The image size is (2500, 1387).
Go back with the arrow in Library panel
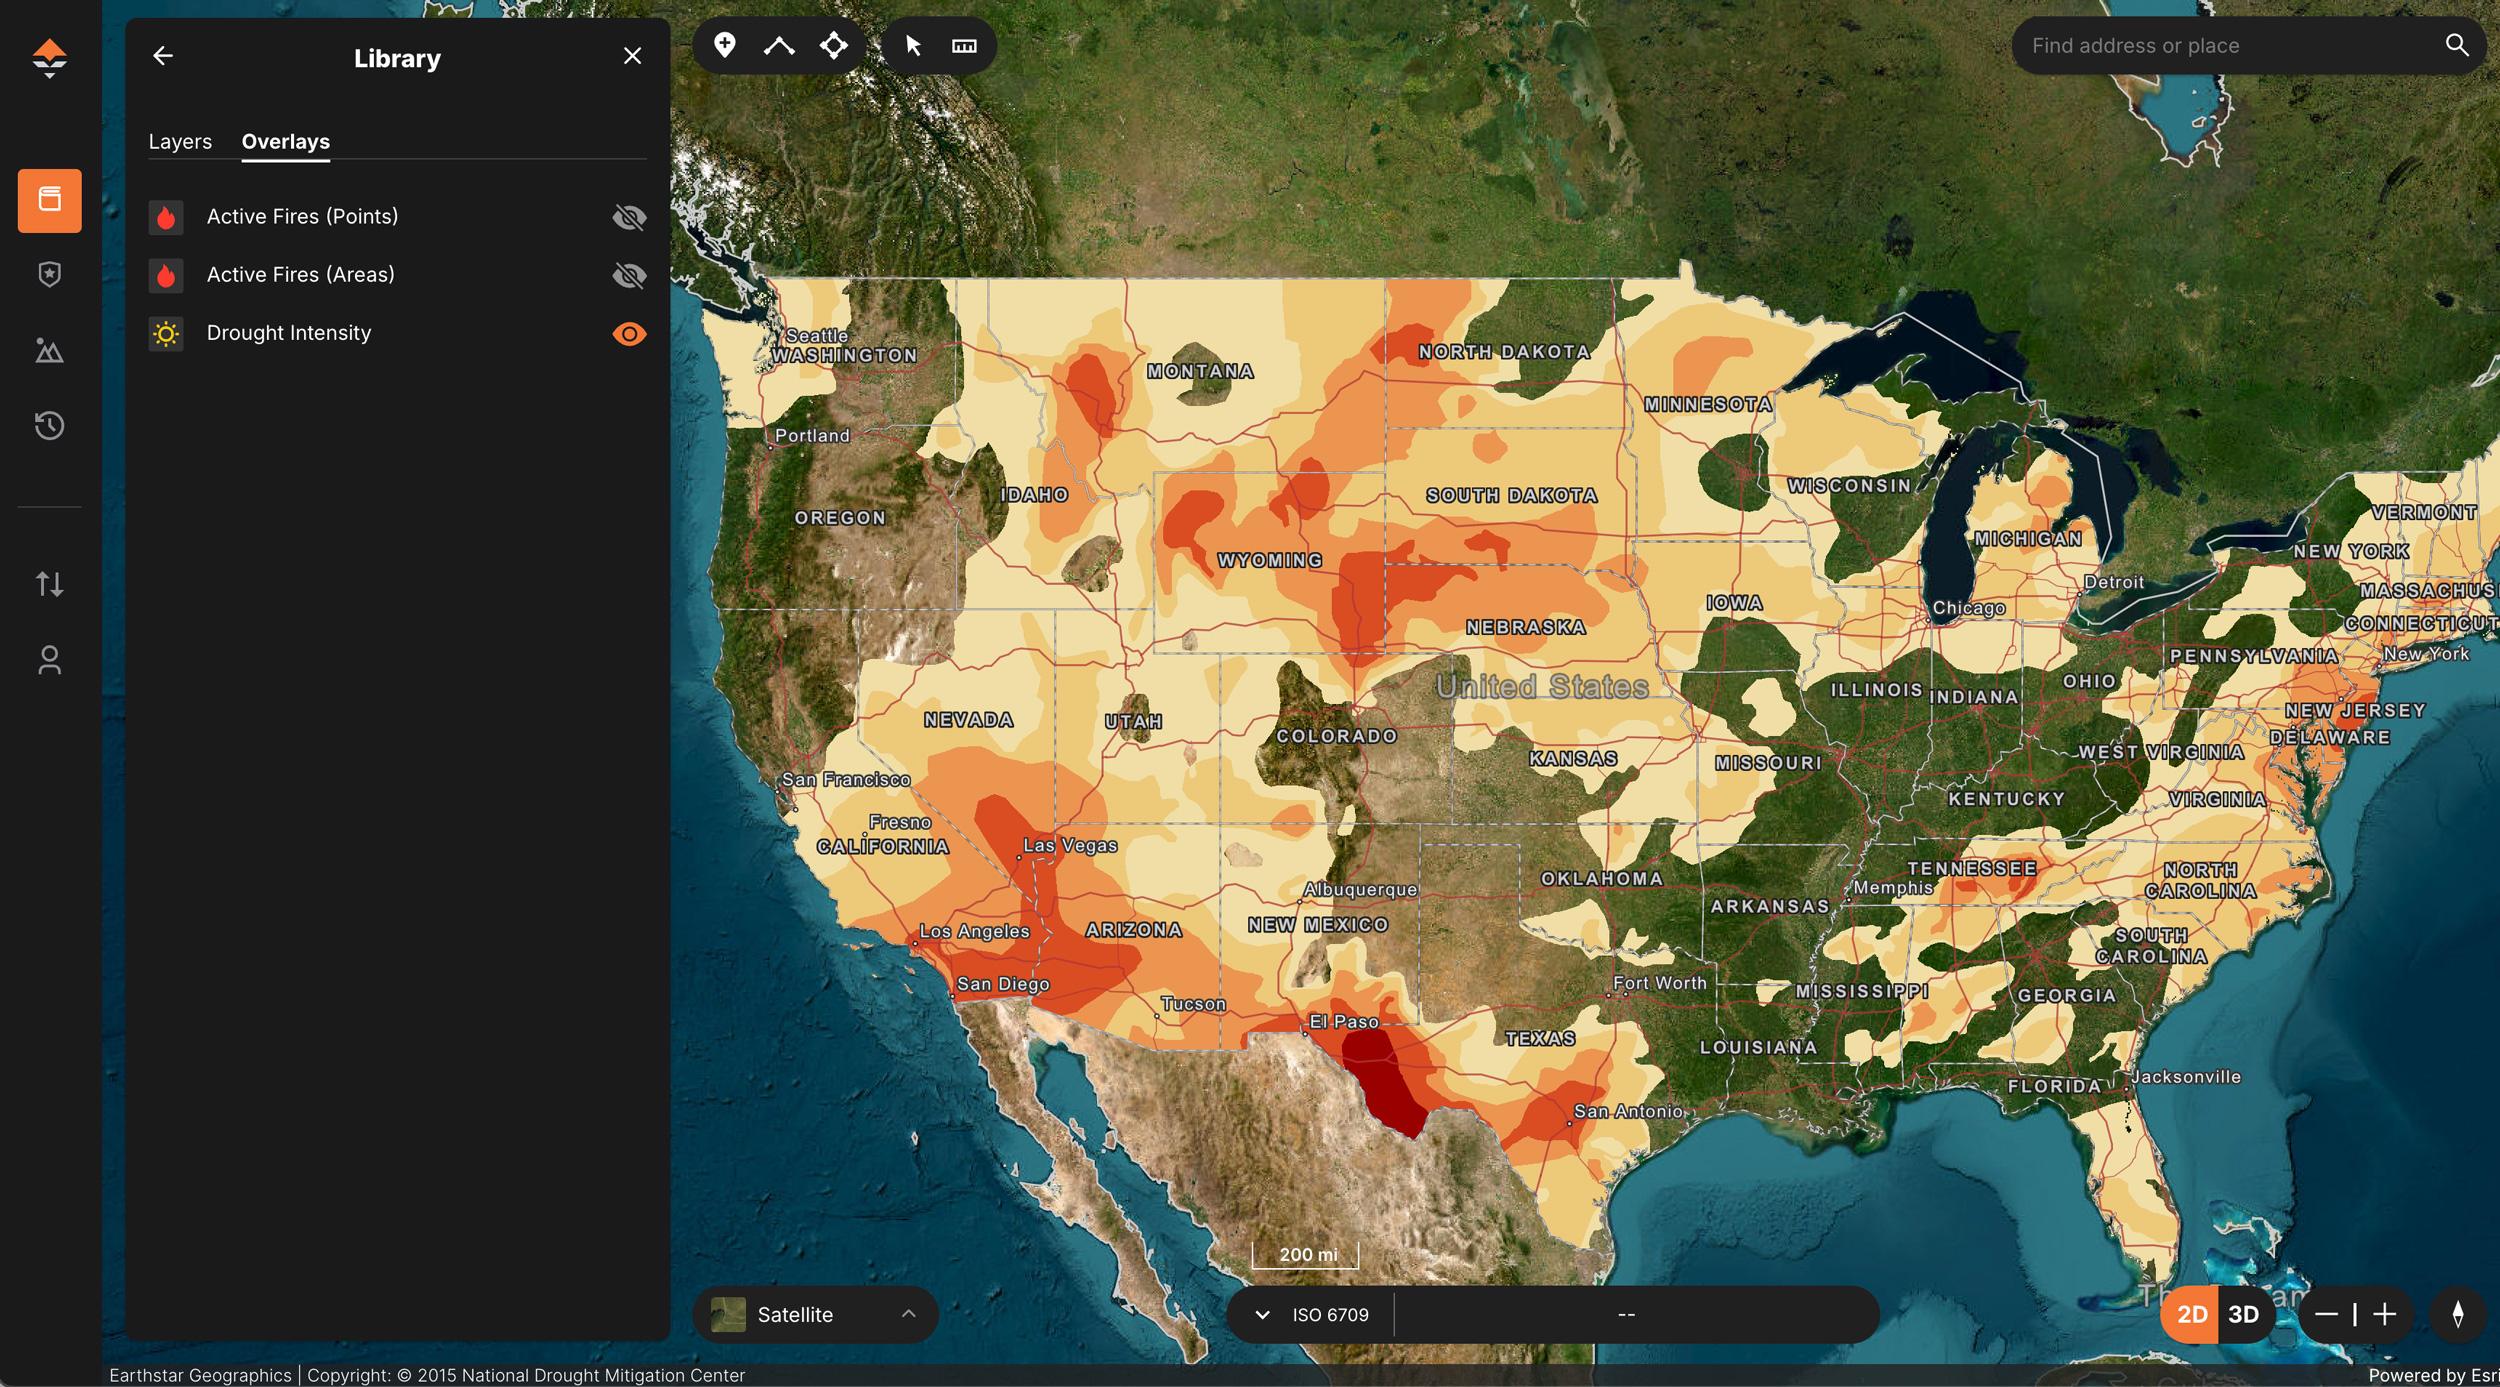tap(163, 55)
